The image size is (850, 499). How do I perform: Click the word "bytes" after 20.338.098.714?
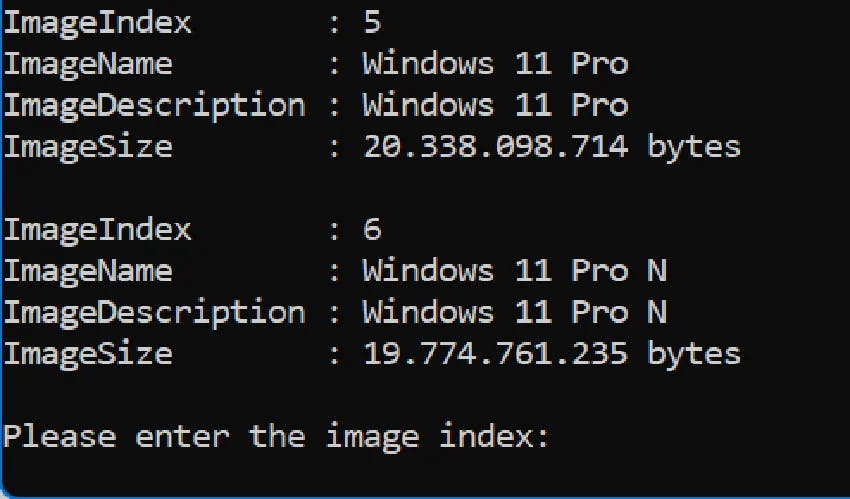point(694,147)
